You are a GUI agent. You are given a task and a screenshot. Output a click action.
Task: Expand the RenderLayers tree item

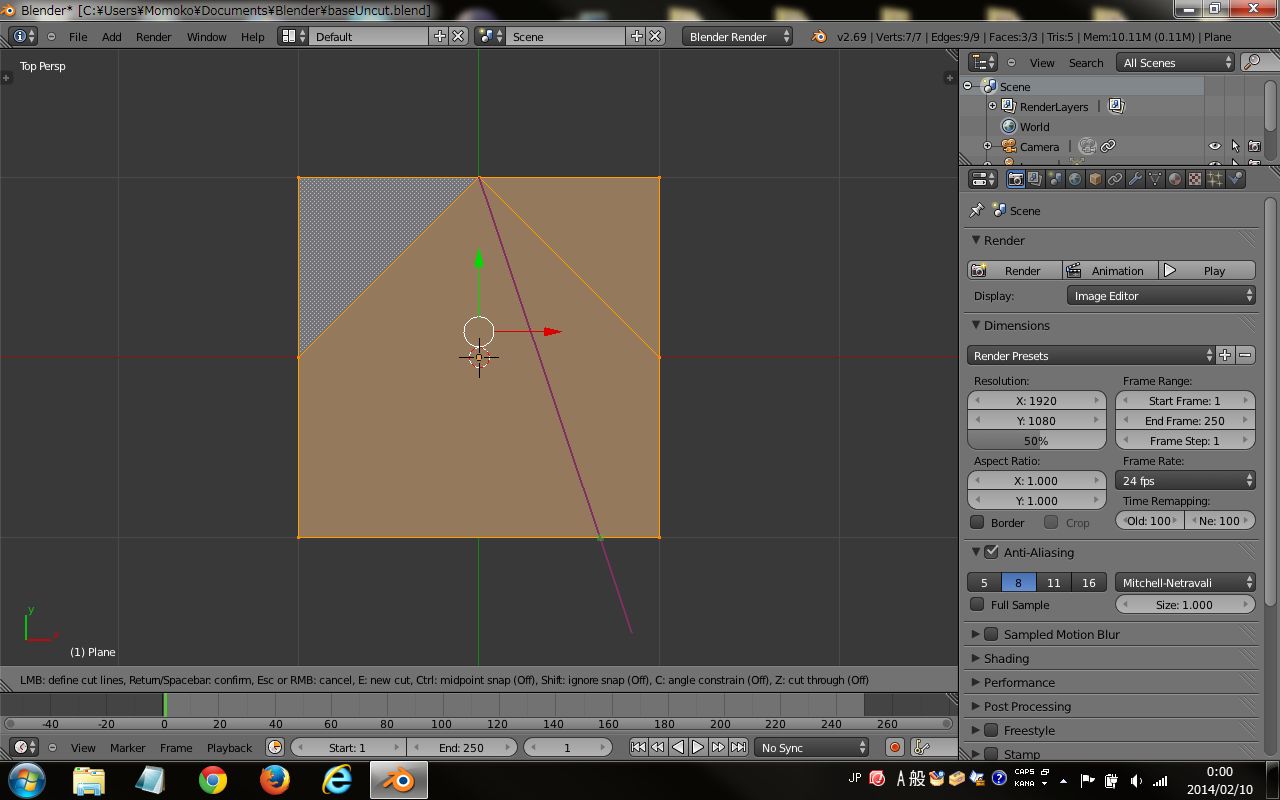click(x=992, y=106)
